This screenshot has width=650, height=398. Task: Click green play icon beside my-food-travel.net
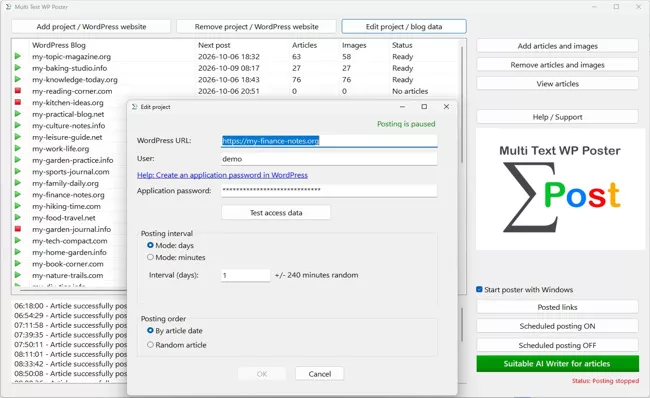click(17, 217)
